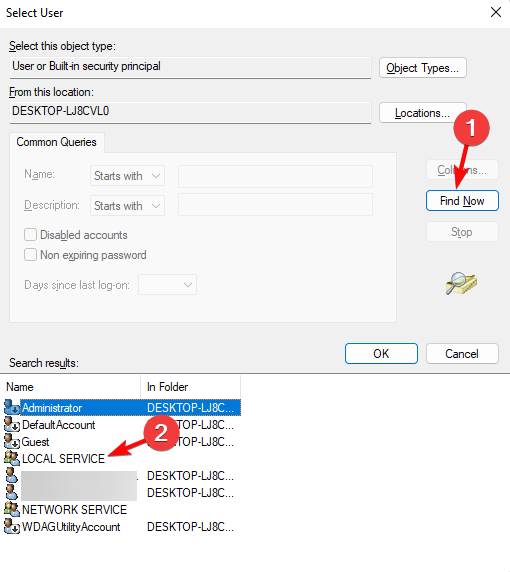Toggle the Non expiring password checkbox
The image size is (510, 572).
[x=30, y=255]
